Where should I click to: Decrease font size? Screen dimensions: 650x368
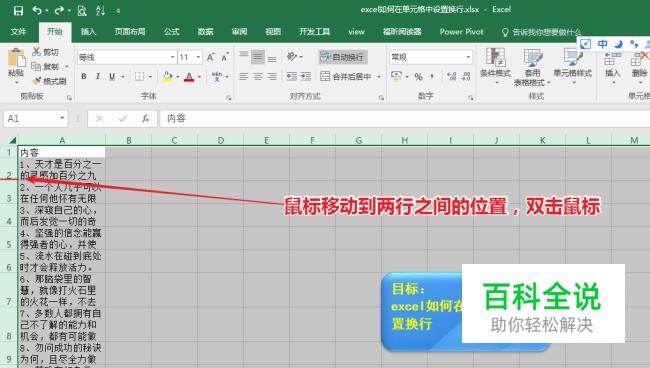coord(225,57)
